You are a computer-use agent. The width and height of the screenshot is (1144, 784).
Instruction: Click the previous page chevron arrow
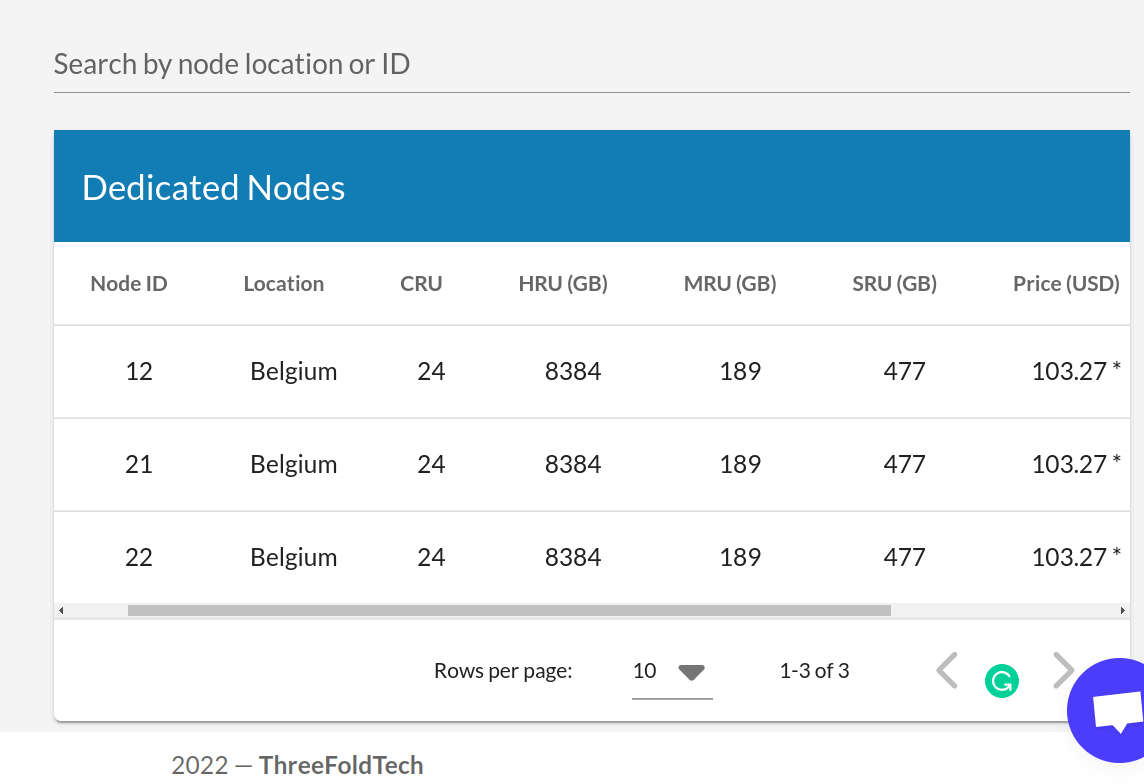coord(946,670)
